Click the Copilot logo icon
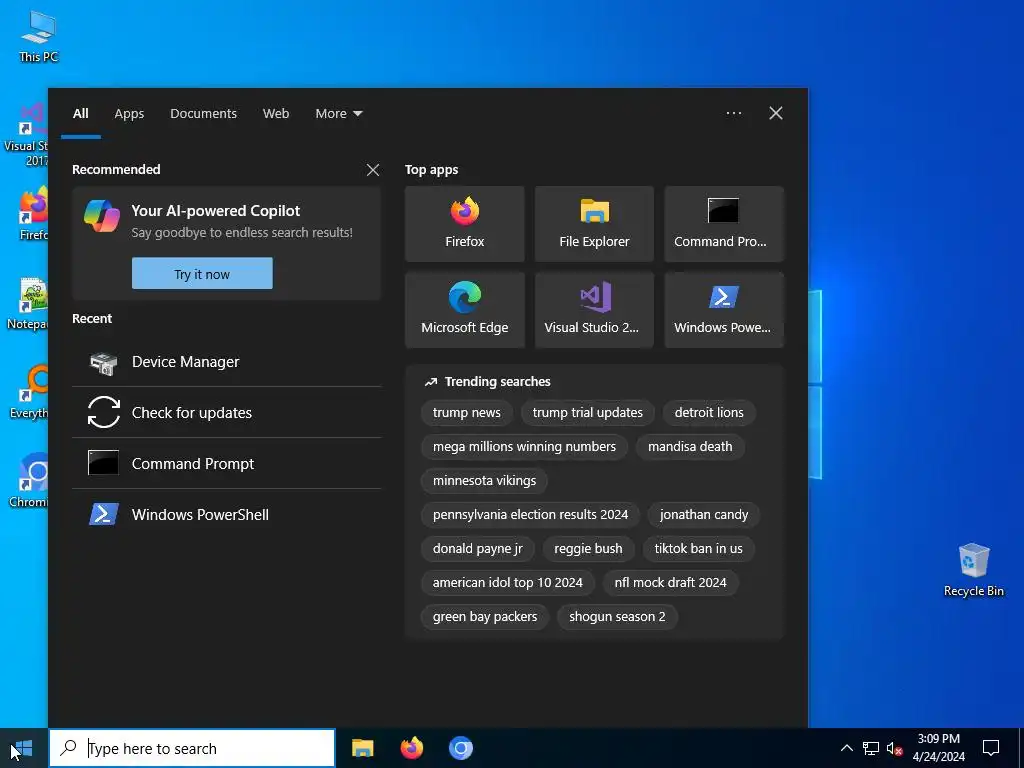Screen dimensions: 1024x768 click(102, 216)
